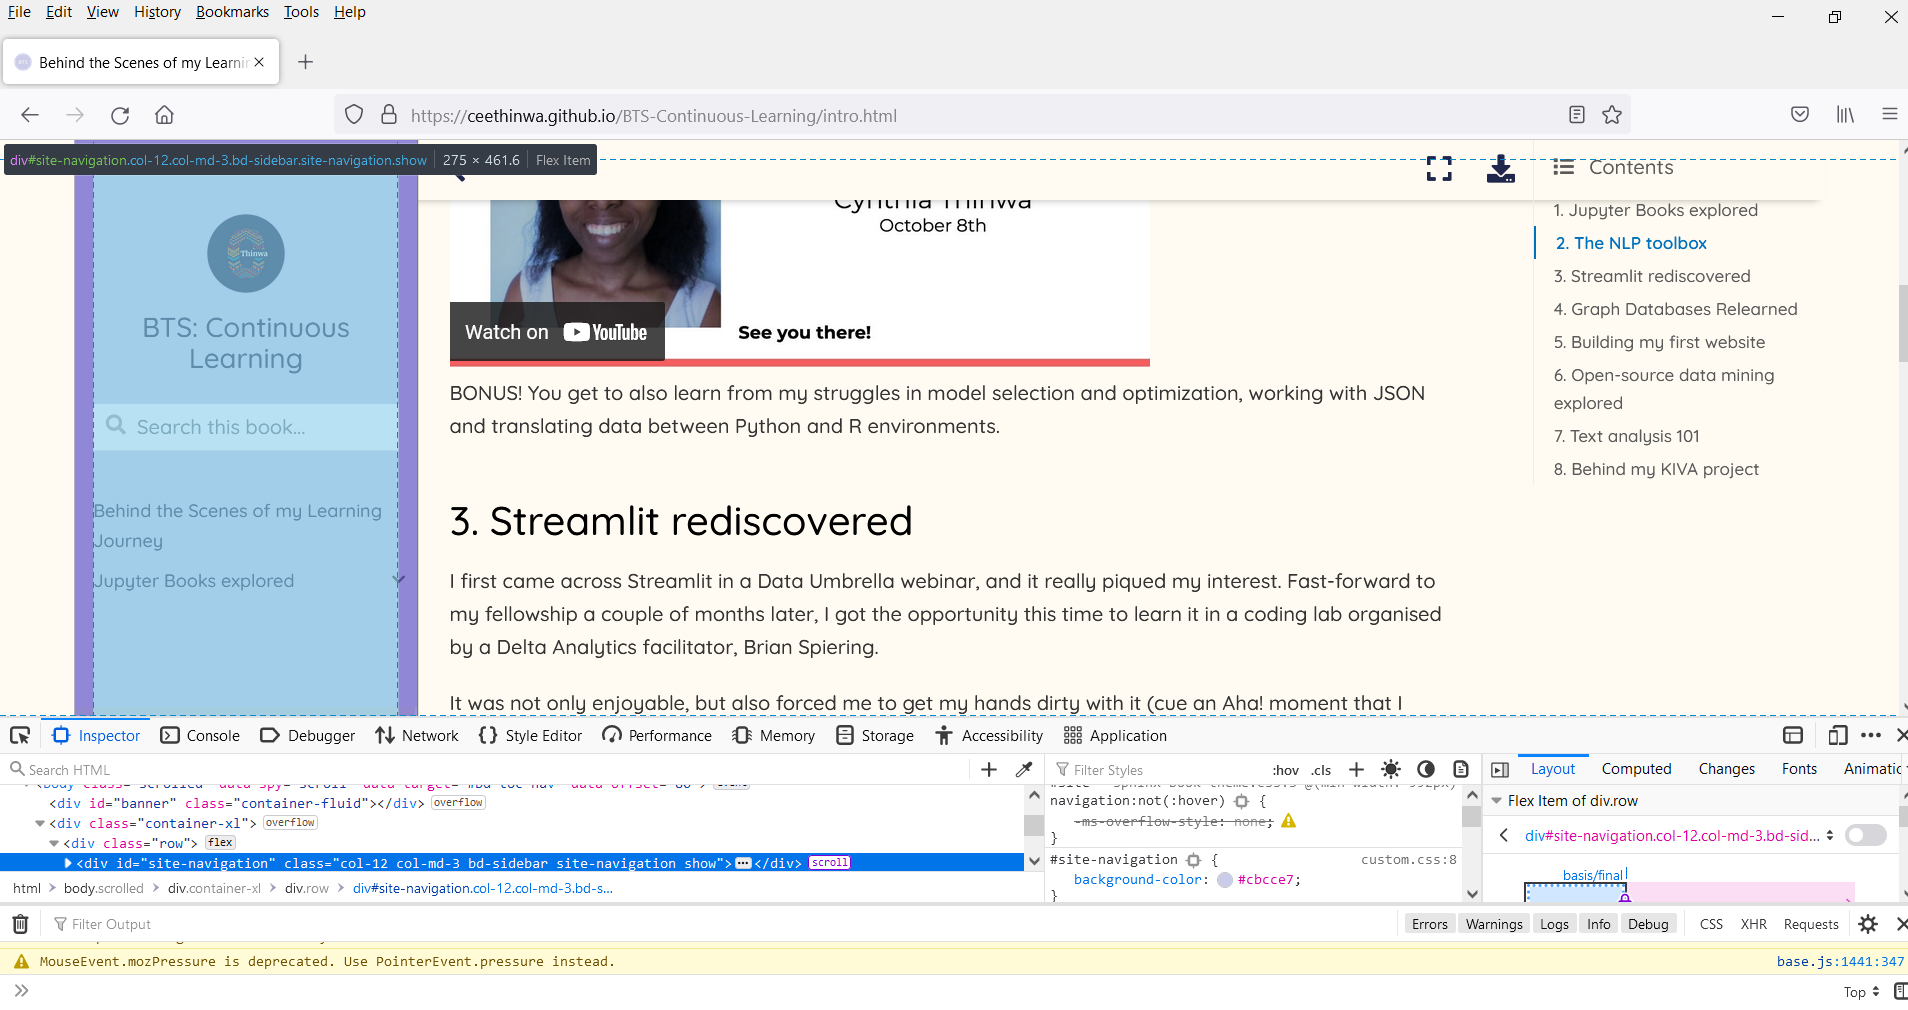Open a new browser tab
Viewport: 1908px width, 1010px height.
[x=305, y=62]
